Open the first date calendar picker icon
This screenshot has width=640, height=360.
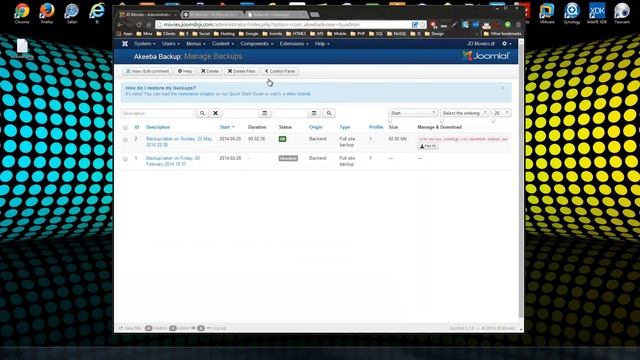[x=264, y=113]
